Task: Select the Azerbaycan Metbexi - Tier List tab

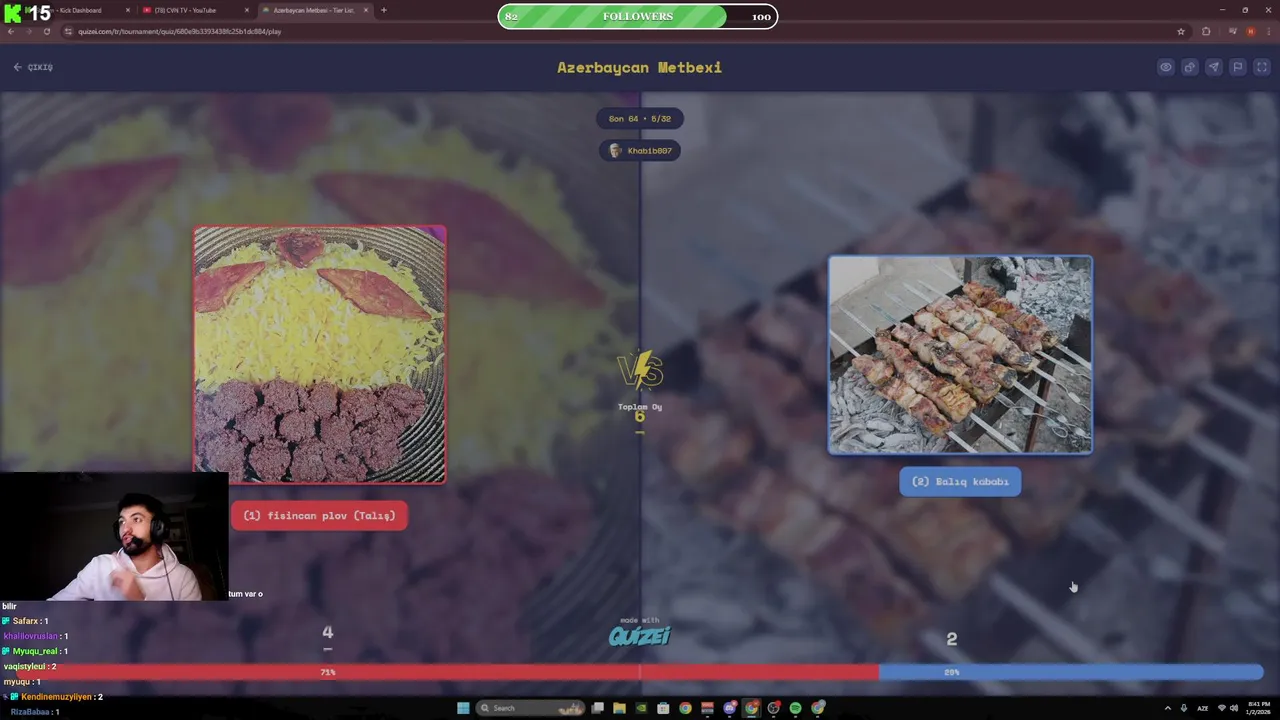Action: [315, 10]
